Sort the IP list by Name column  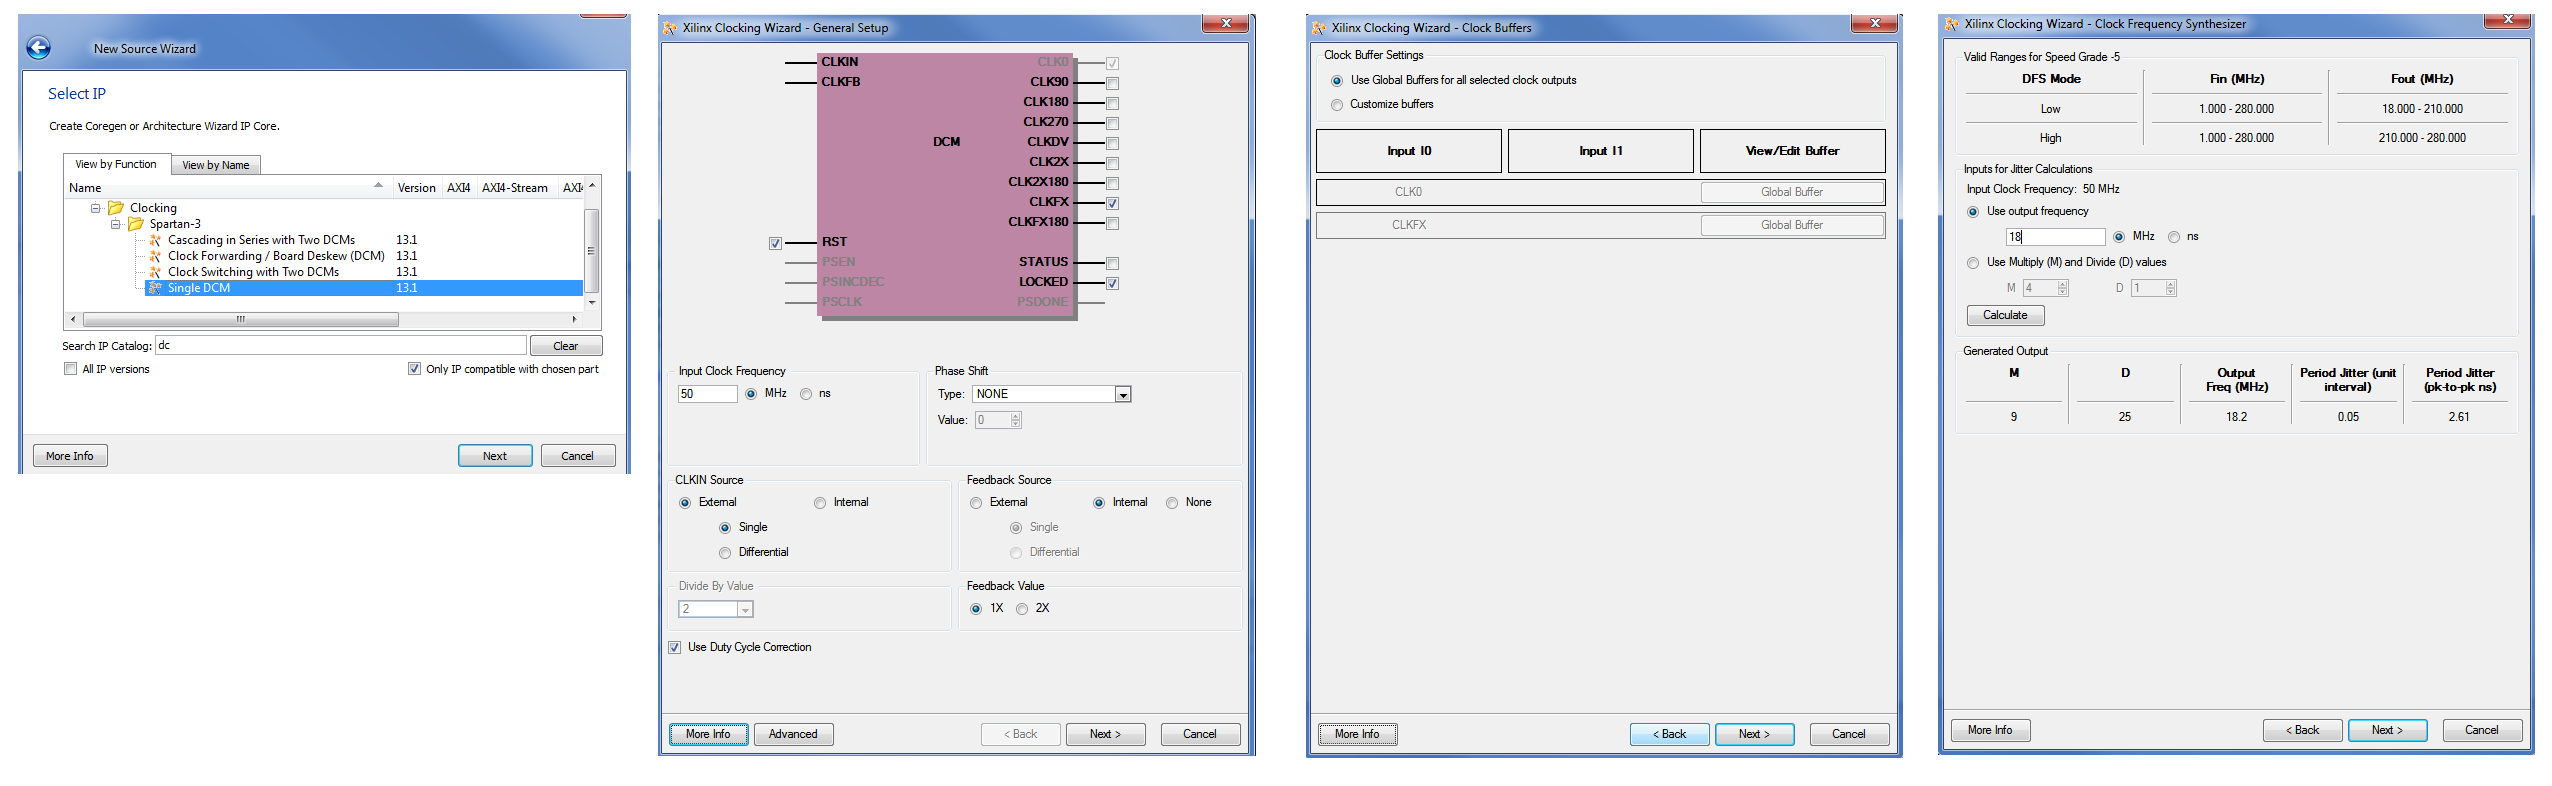[227, 187]
